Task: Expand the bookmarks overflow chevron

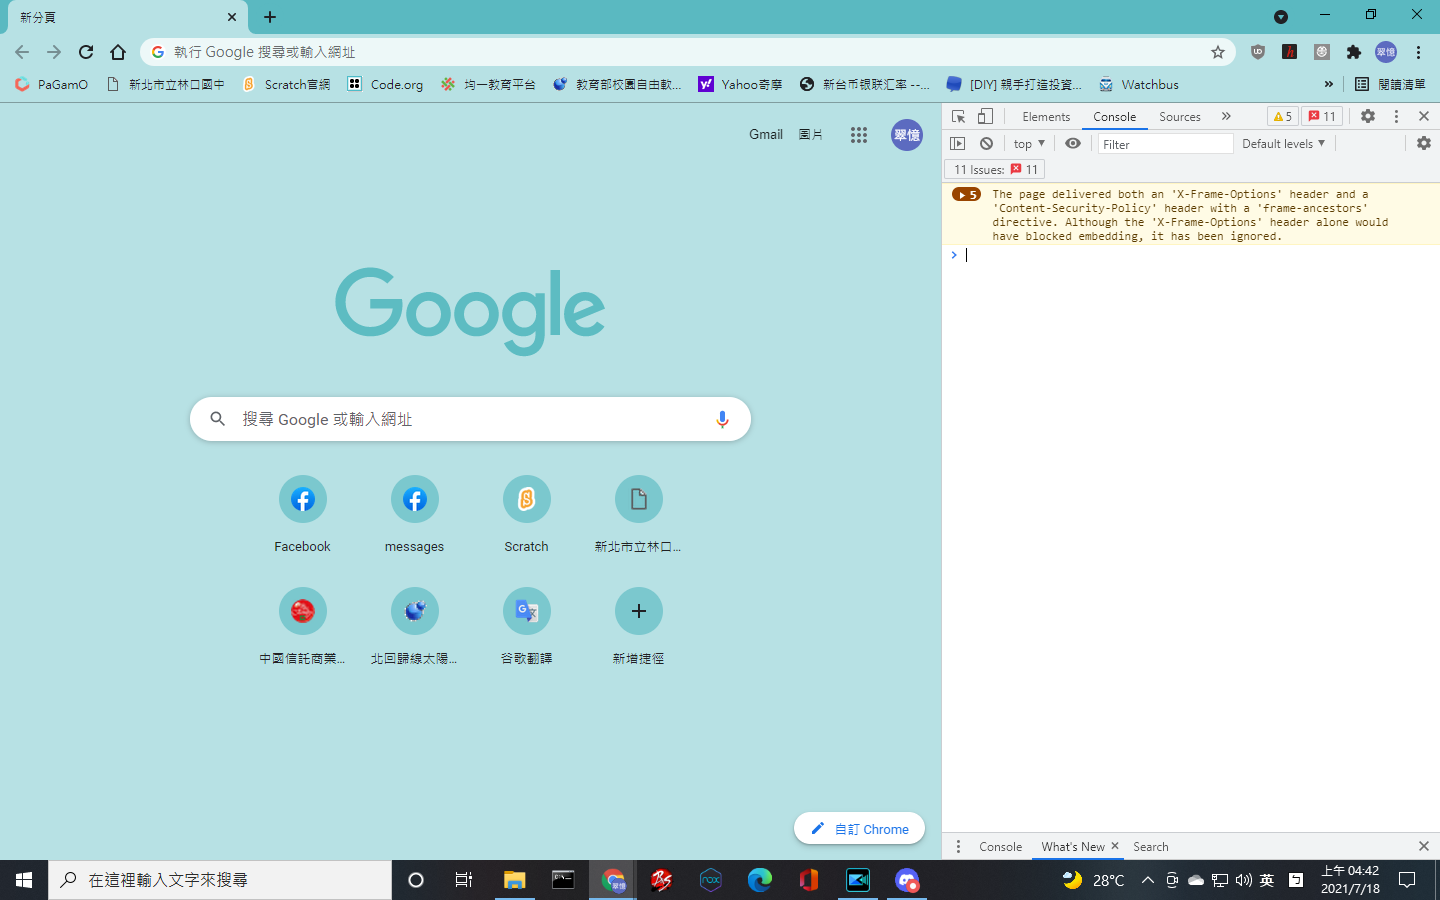Action: [x=1328, y=84]
